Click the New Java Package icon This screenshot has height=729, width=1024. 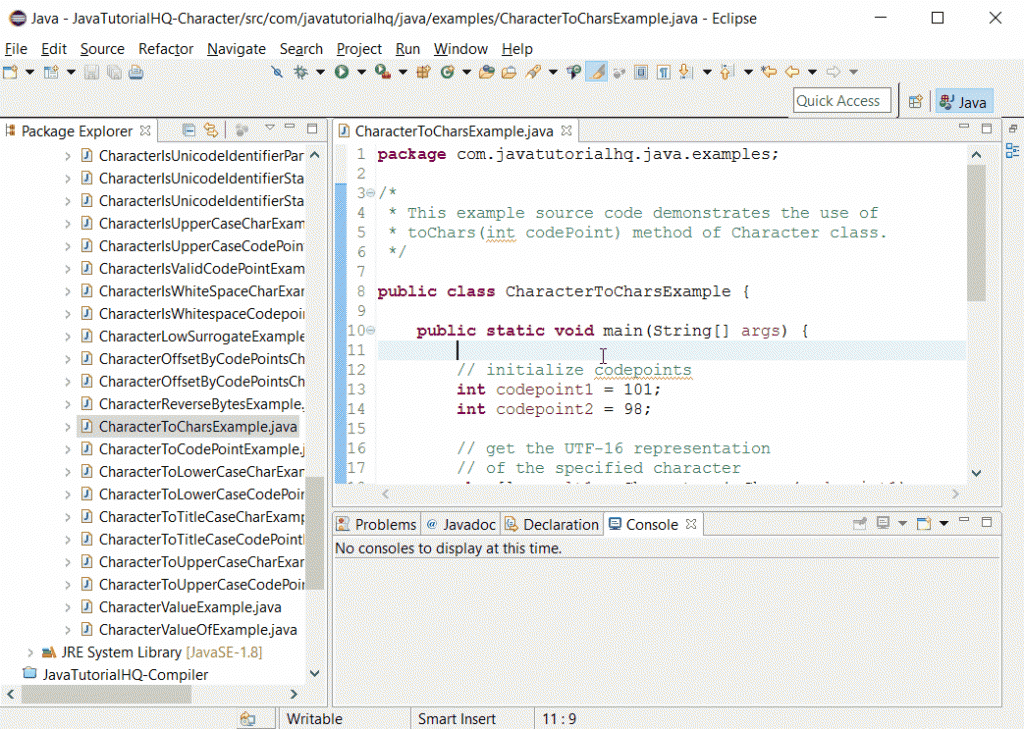click(423, 72)
